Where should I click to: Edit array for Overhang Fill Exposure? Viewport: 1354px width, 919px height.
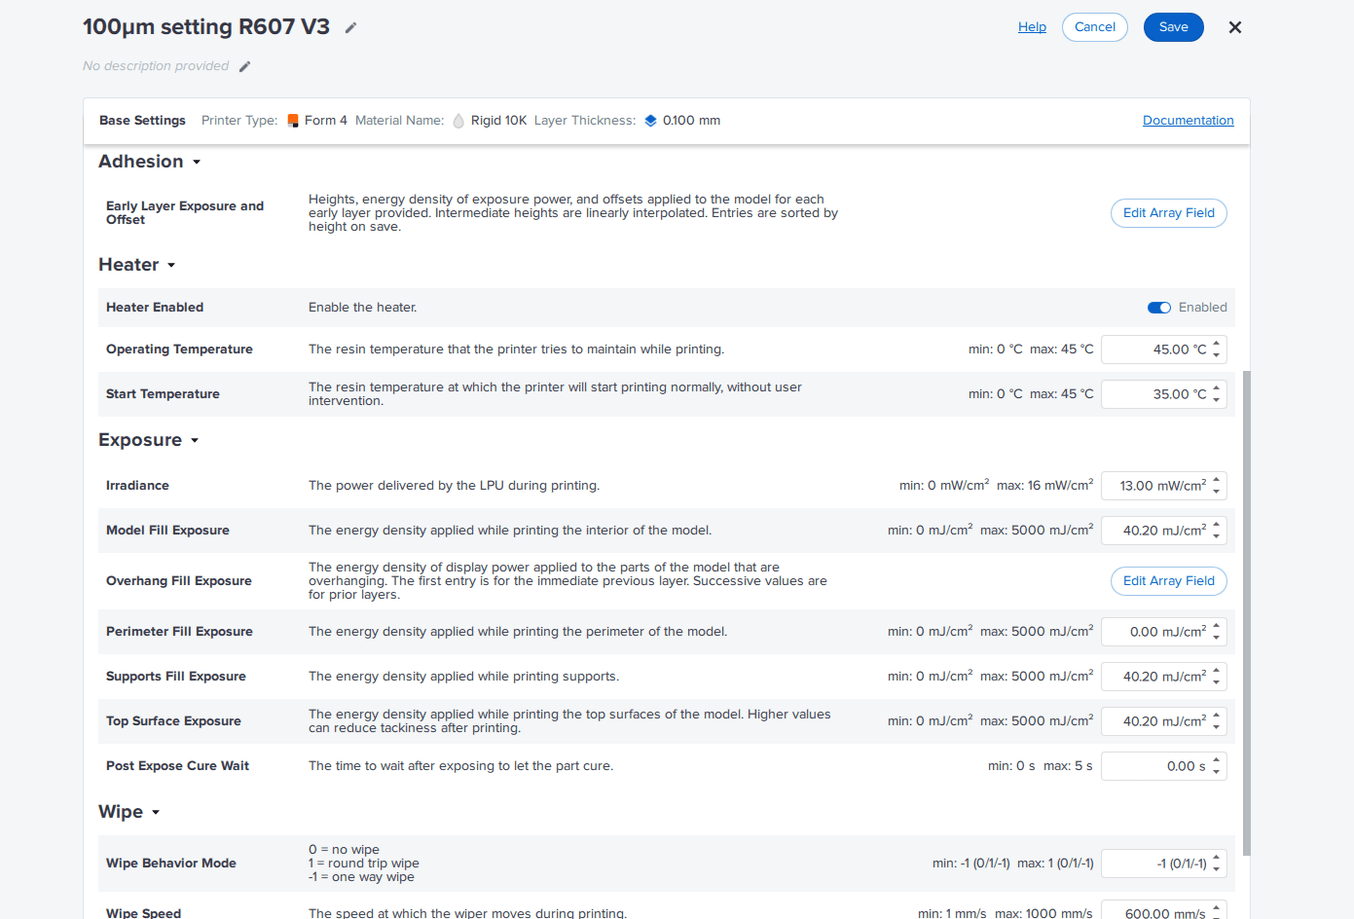[1167, 581]
